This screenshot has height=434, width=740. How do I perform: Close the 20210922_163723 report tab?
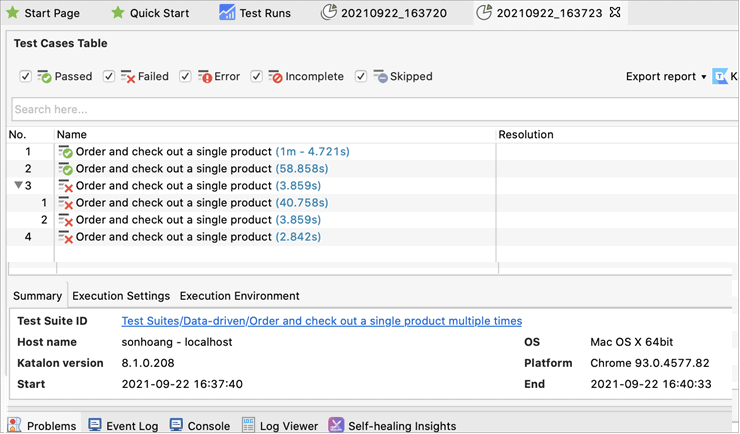(x=614, y=12)
